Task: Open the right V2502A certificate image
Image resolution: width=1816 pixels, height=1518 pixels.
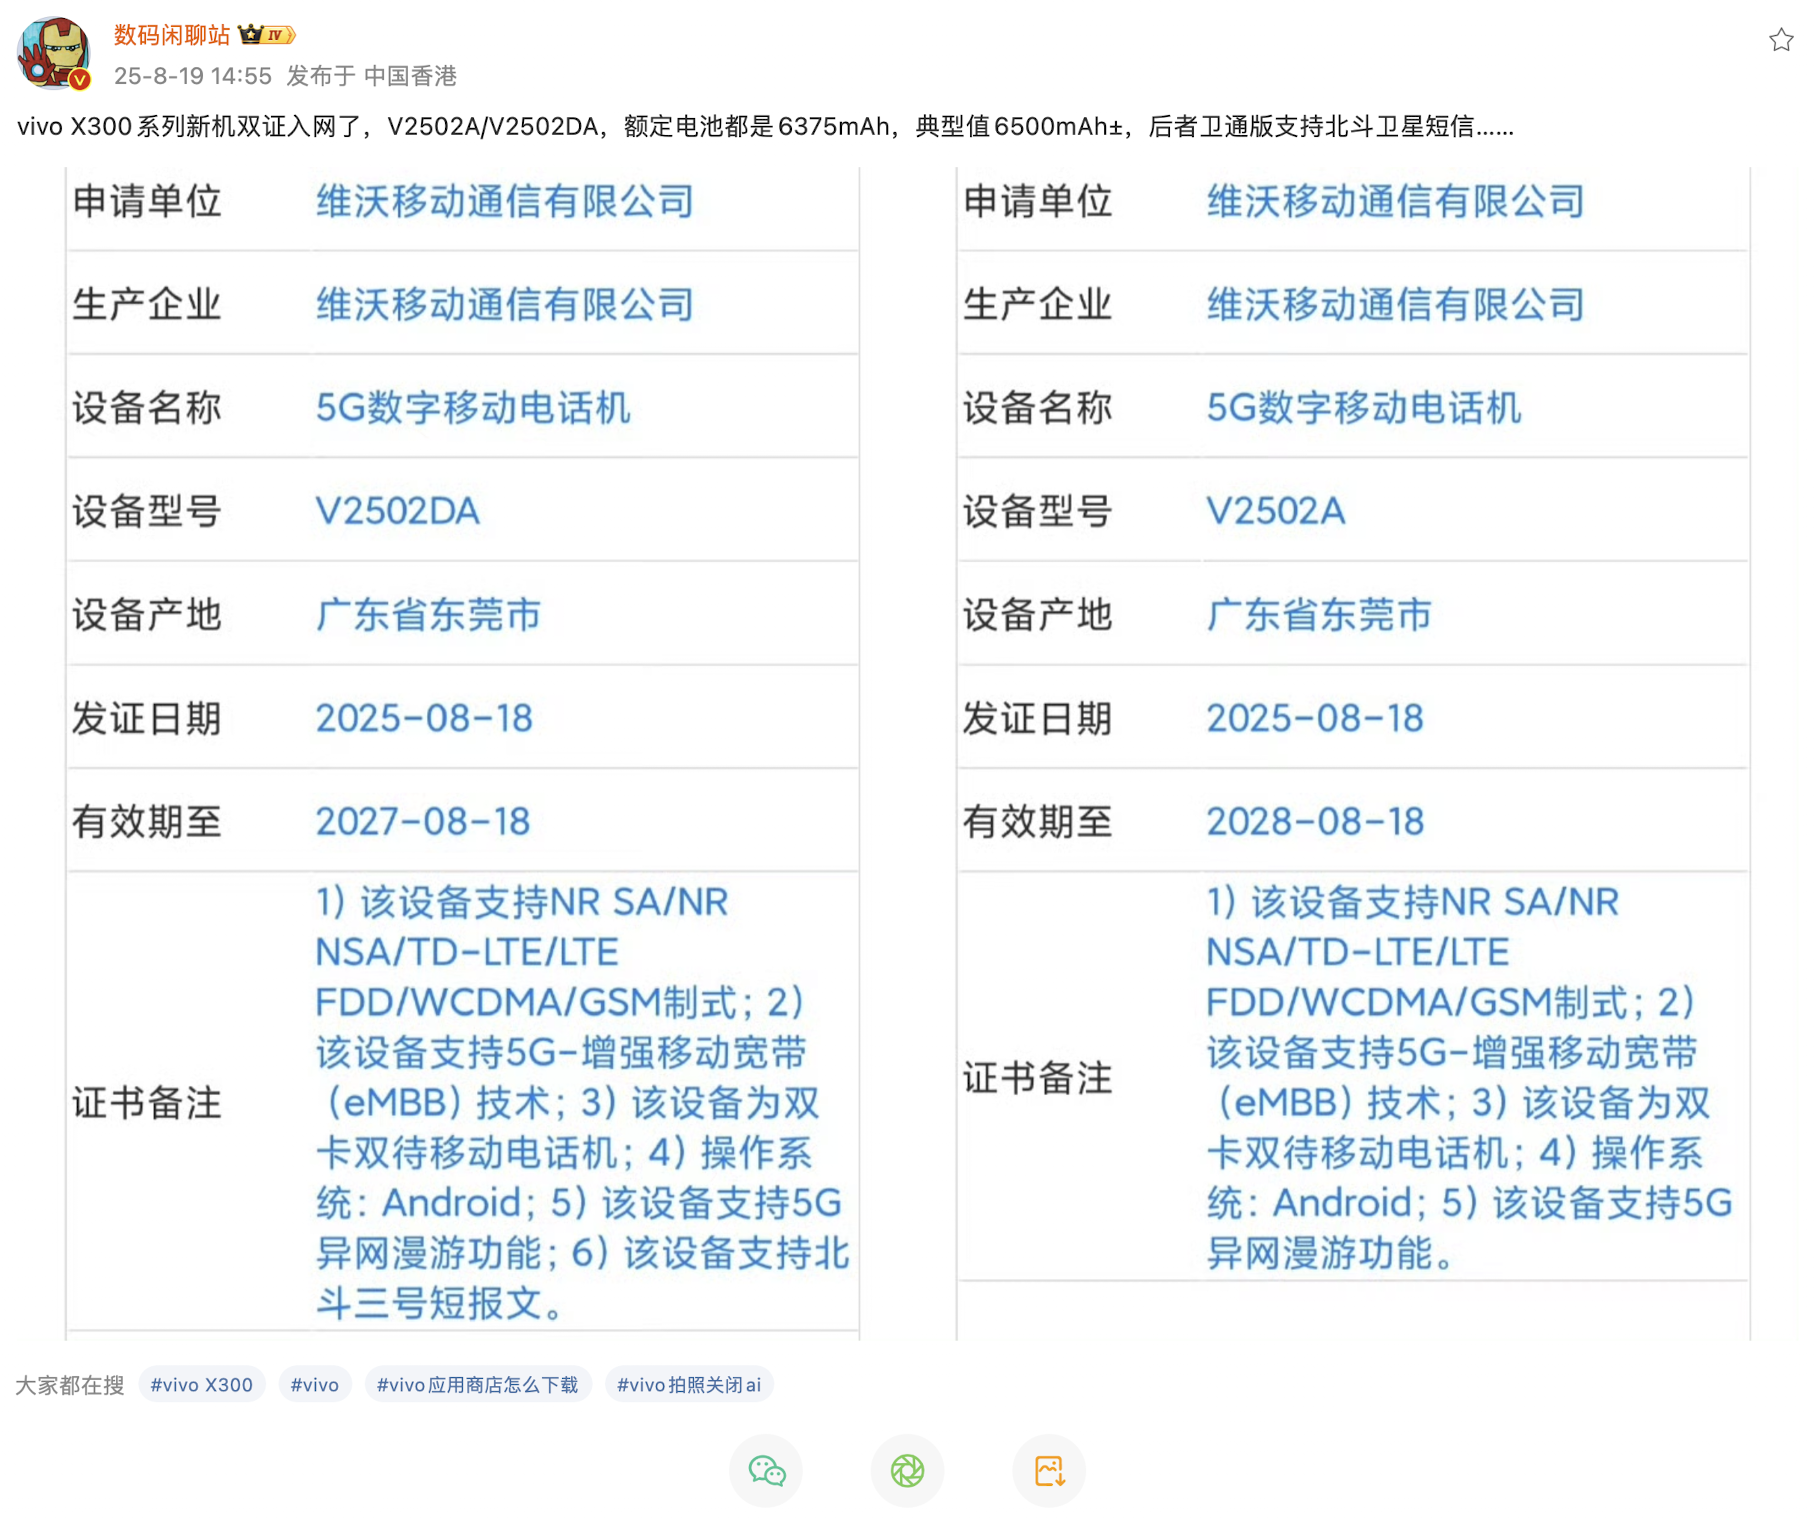Action: (1353, 753)
